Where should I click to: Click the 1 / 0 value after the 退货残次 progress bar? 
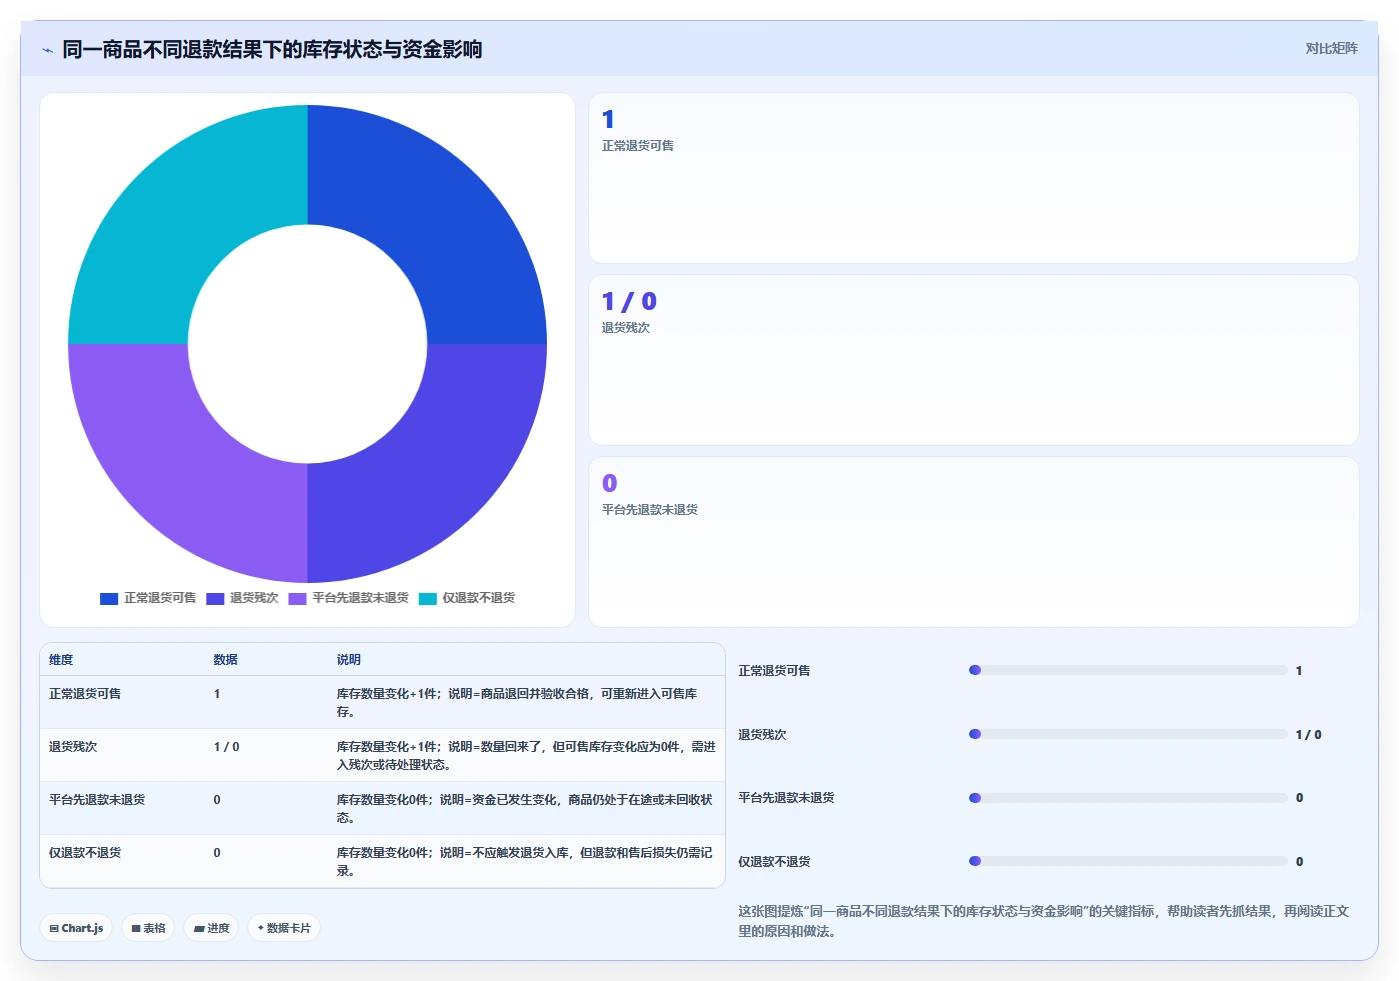[1308, 735]
